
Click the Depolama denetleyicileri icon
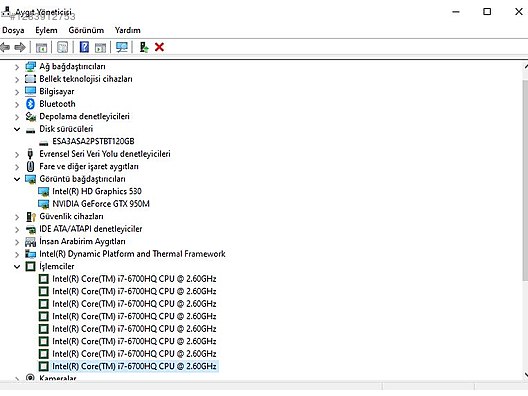point(30,117)
